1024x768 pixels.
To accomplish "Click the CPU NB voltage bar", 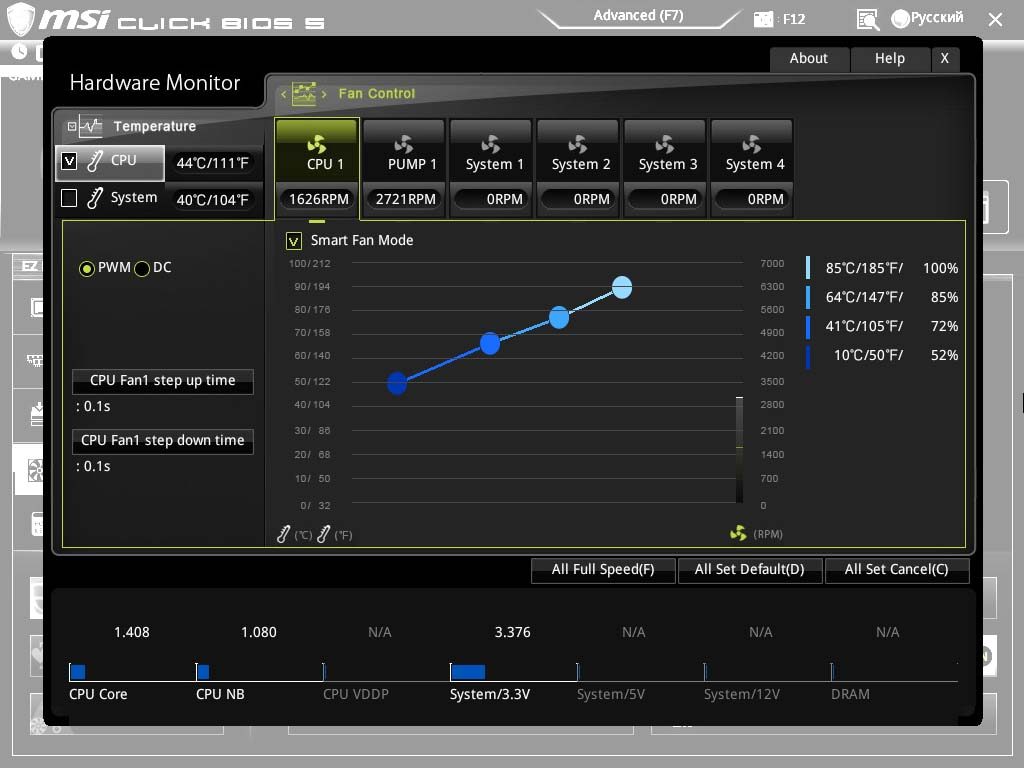I will (x=203, y=672).
